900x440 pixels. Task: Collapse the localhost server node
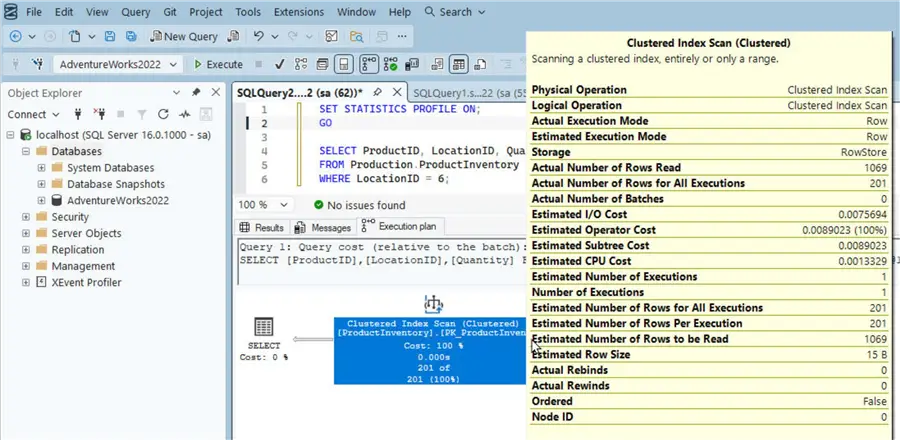tap(10, 135)
